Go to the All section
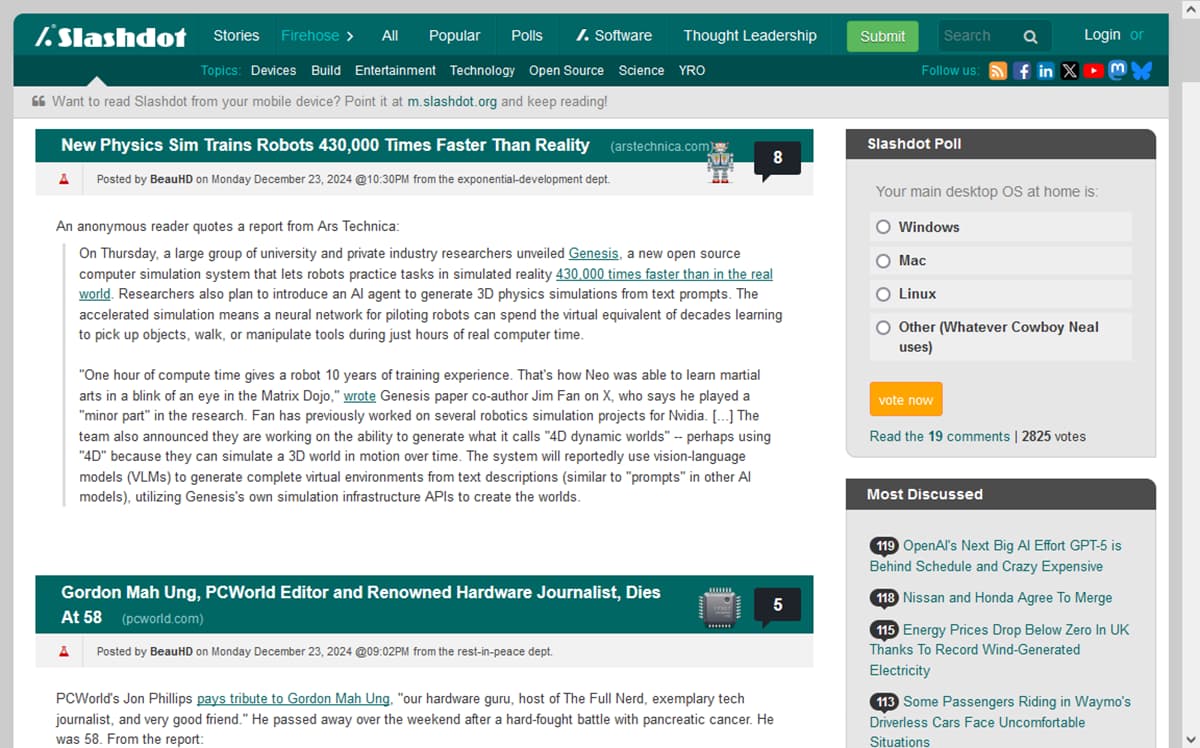This screenshot has height=748, width=1200. click(x=390, y=35)
